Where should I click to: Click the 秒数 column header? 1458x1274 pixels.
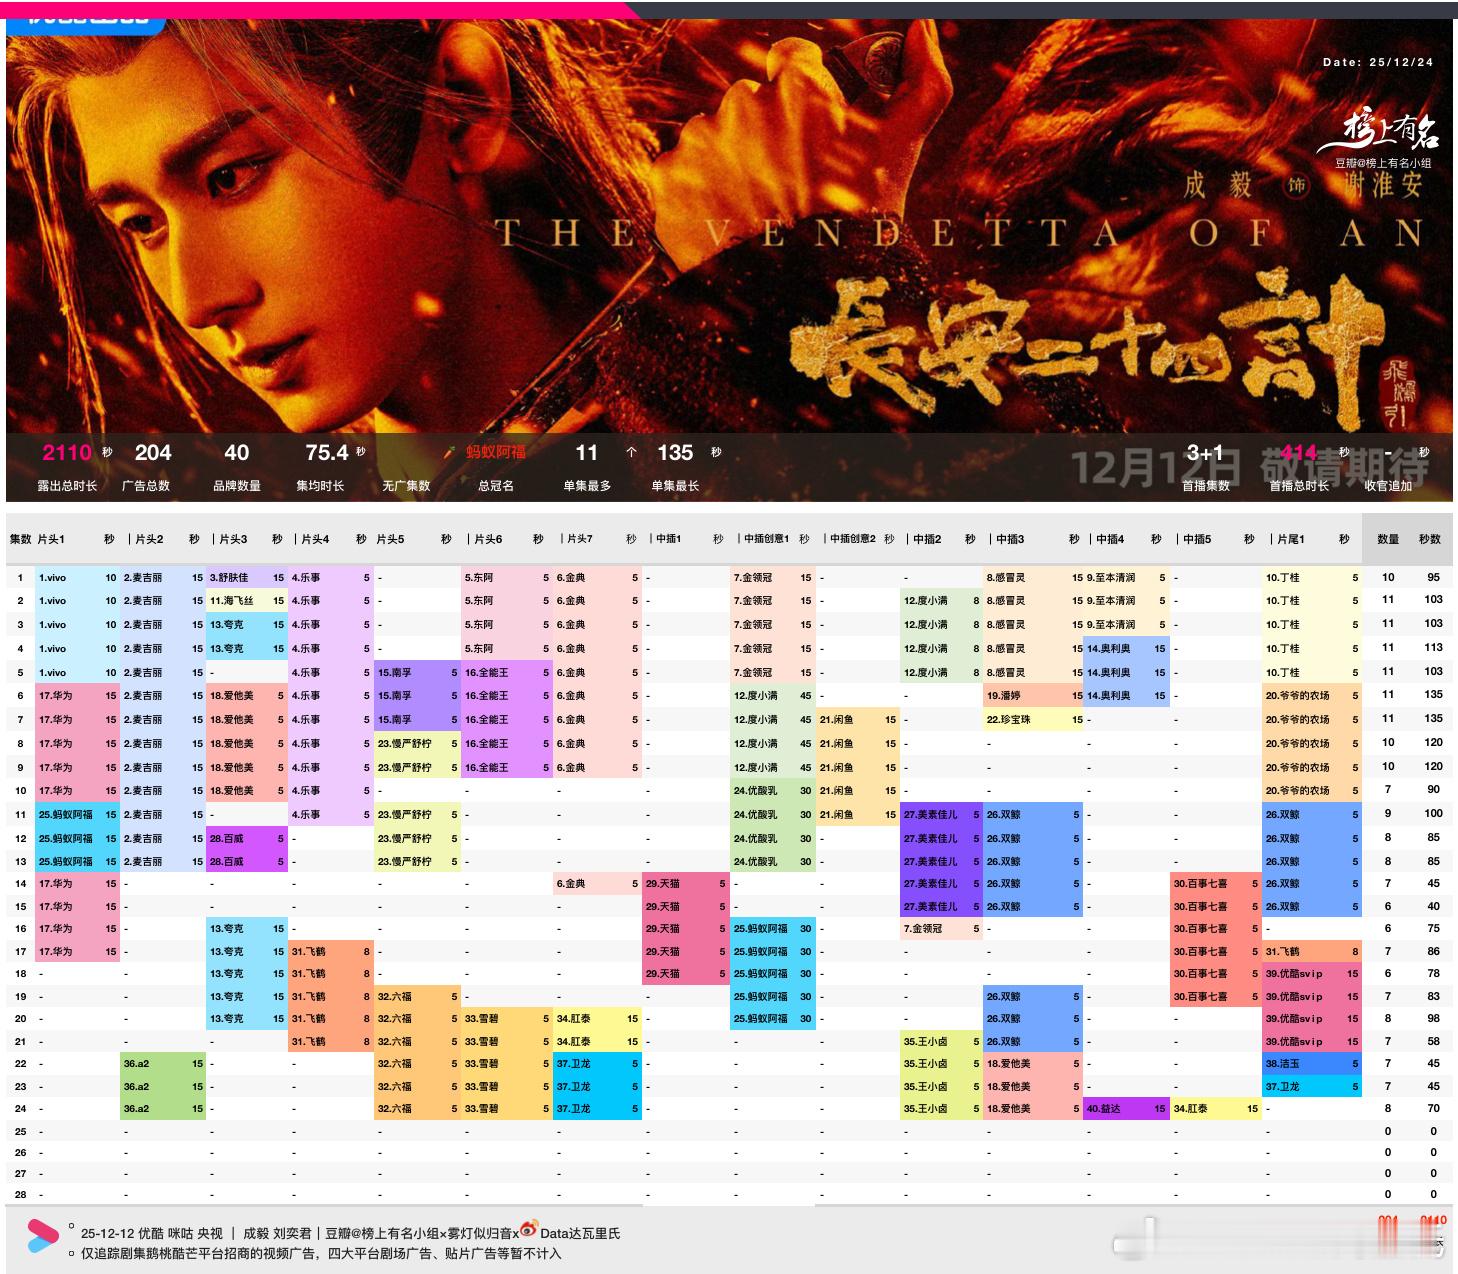click(1430, 539)
